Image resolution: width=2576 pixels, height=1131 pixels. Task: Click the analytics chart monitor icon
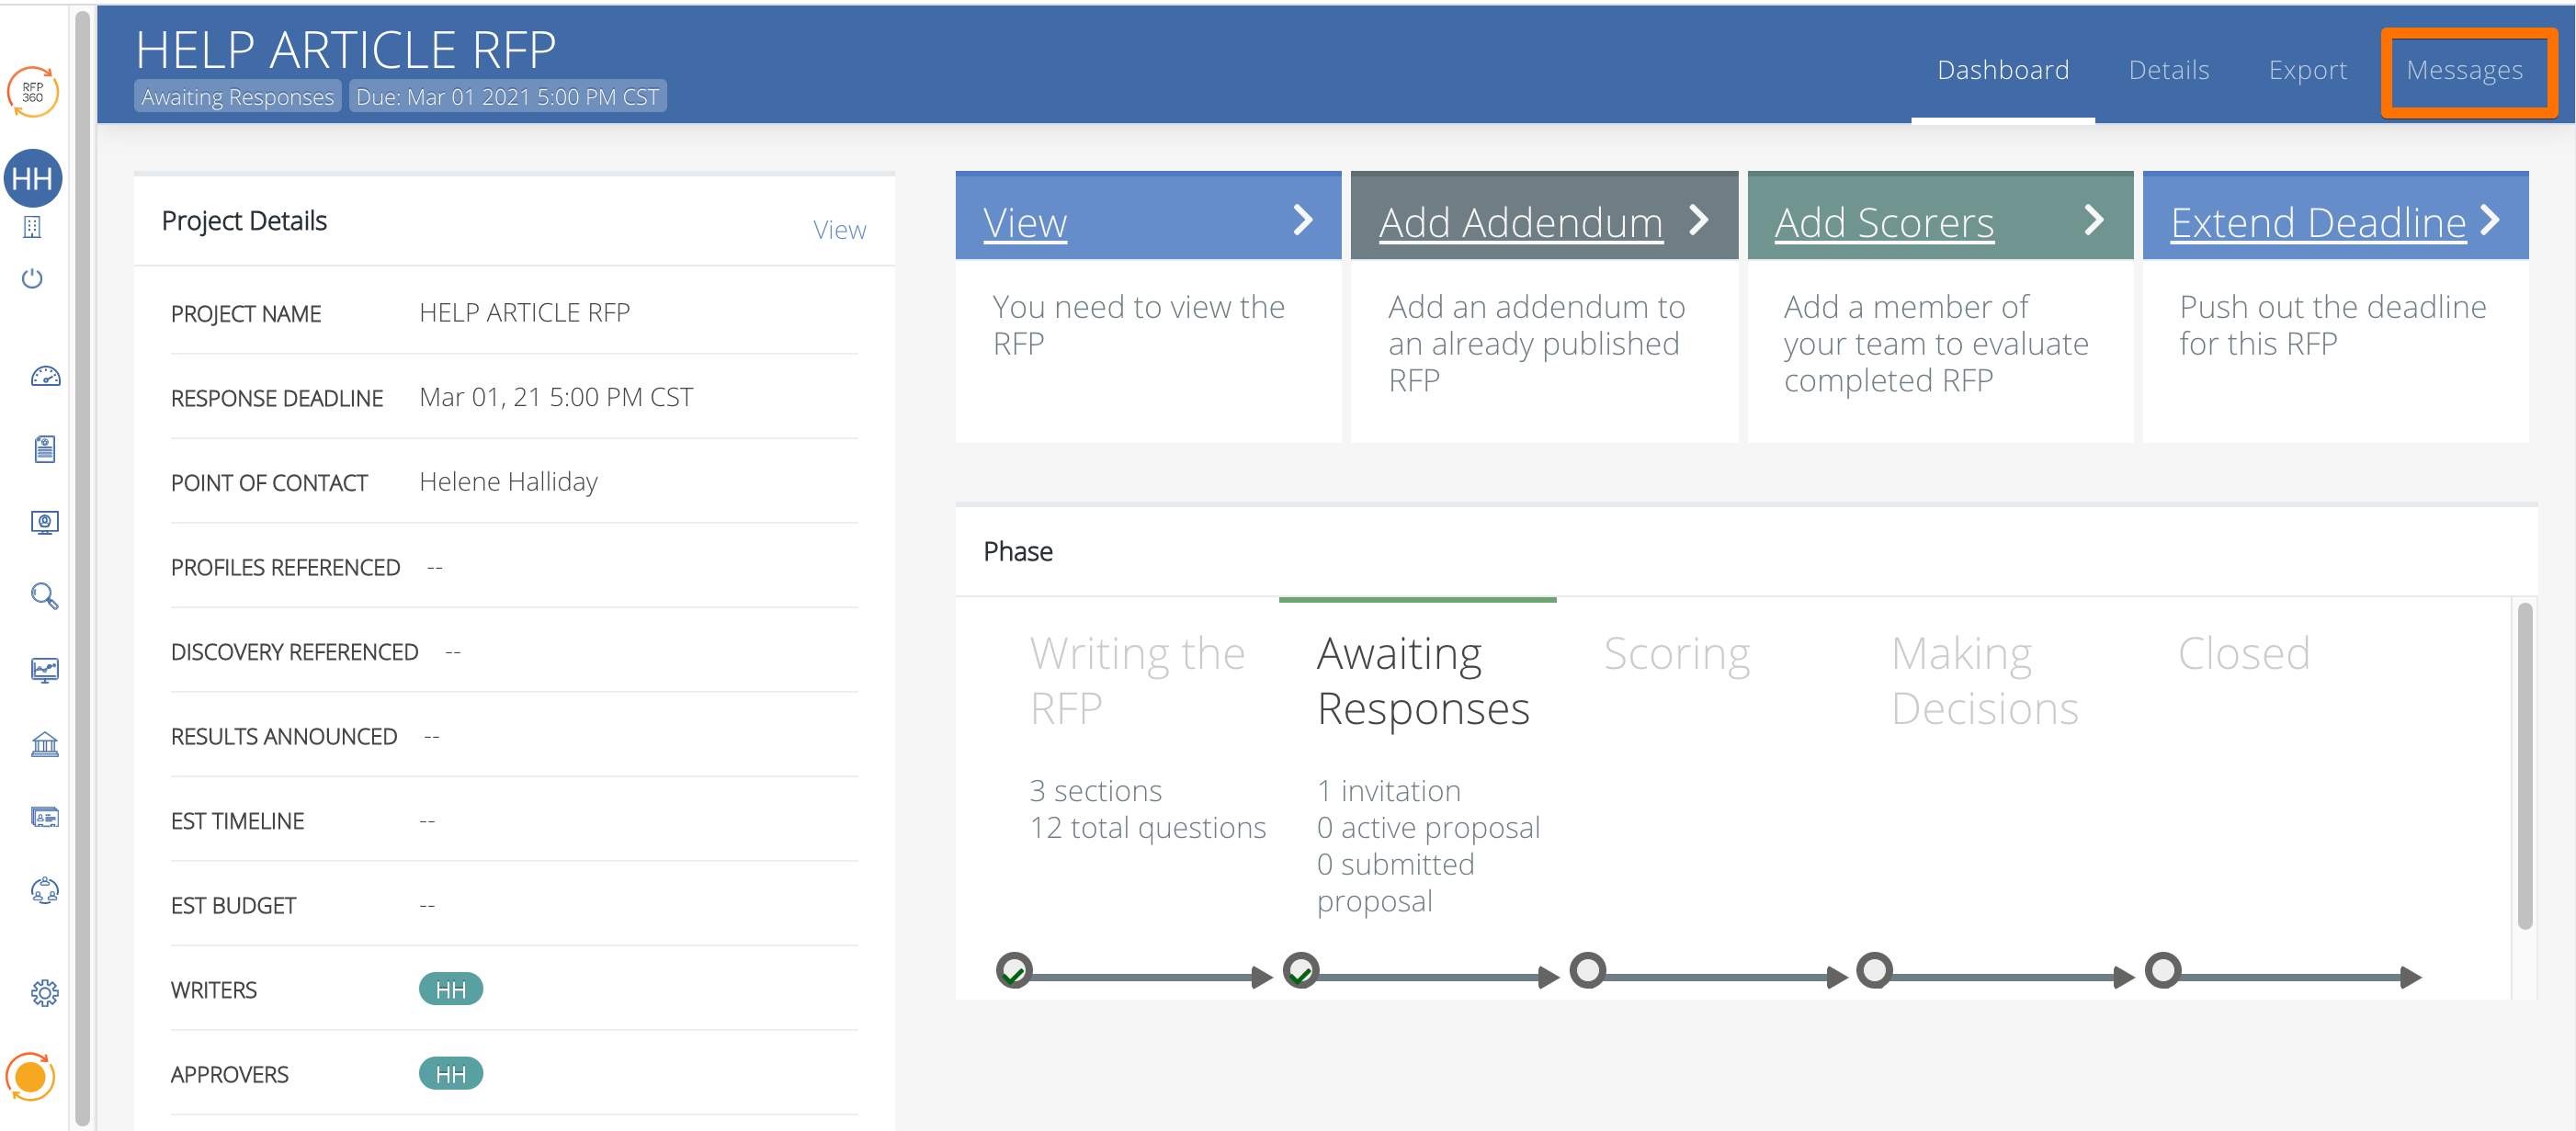(x=44, y=670)
